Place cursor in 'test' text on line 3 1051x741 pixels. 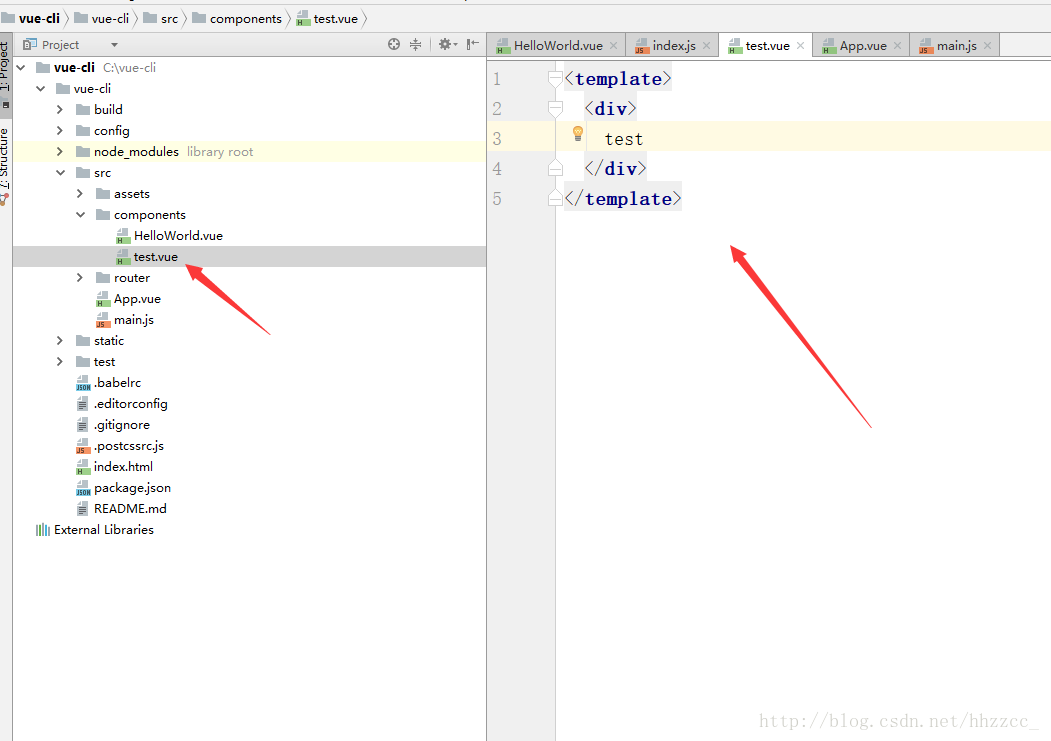click(x=623, y=139)
